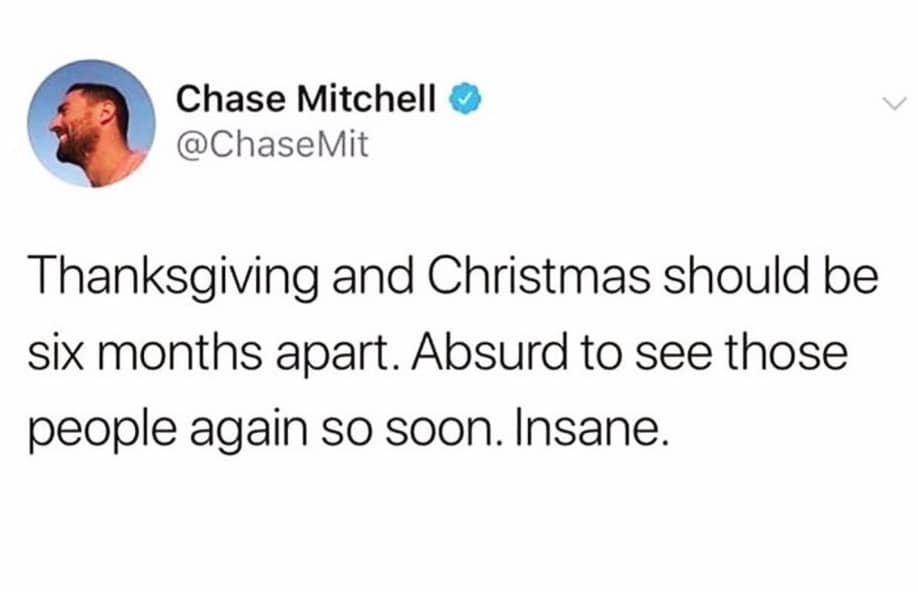The image size is (918, 602).
Task: Open the tweet options chevron menu
Action: (892, 101)
